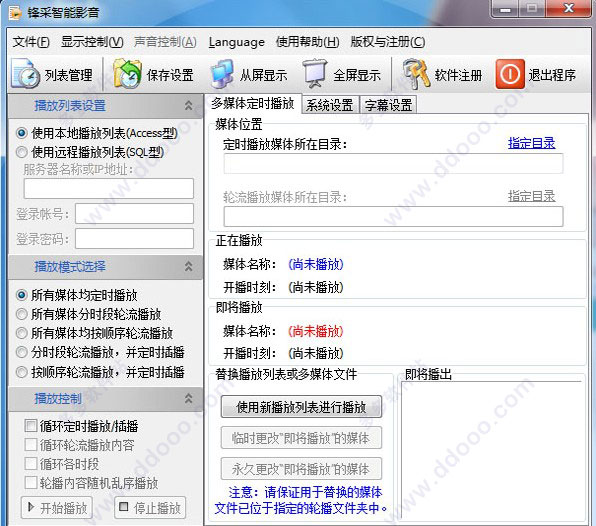The image size is (596, 526).
Task: Minimize the 锋采智能影音 window
Action: point(505,9)
